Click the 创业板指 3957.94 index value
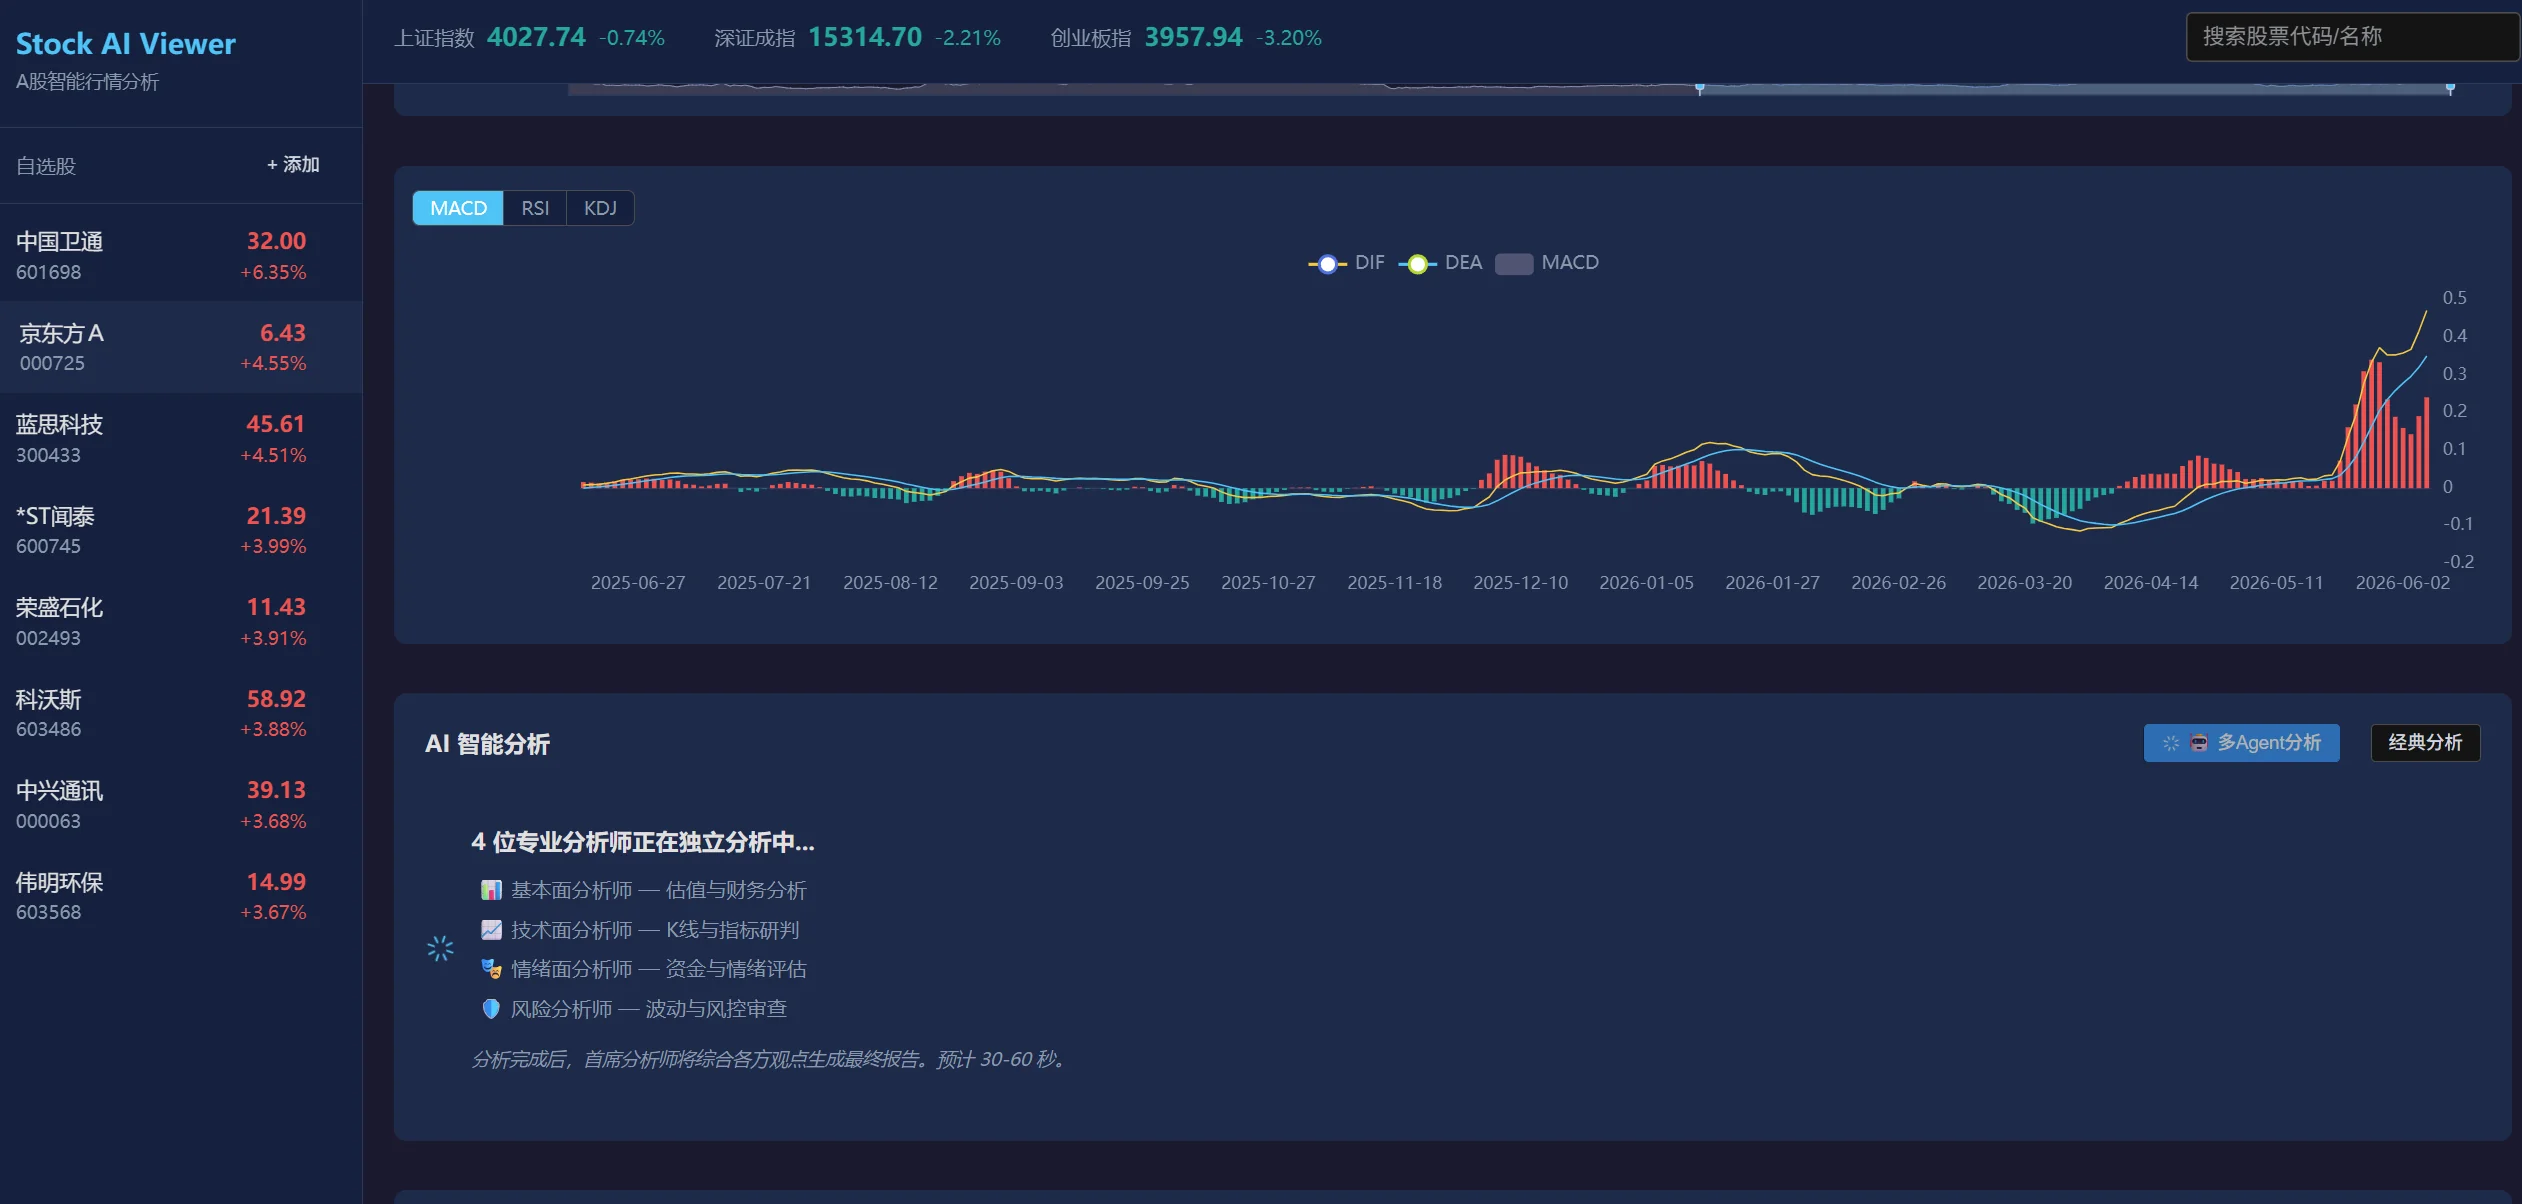Image resolution: width=2522 pixels, height=1204 pixels. pos(1193,37)
